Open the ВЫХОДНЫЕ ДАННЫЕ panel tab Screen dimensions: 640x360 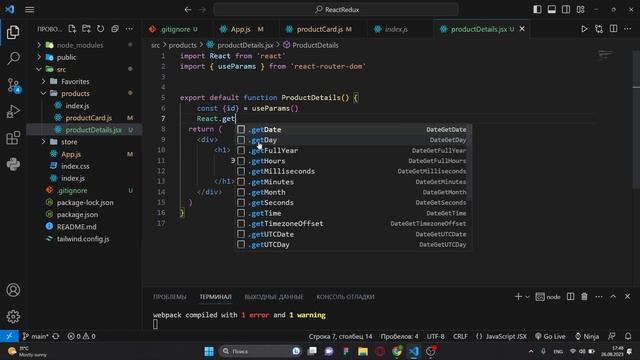coord(274,297)
